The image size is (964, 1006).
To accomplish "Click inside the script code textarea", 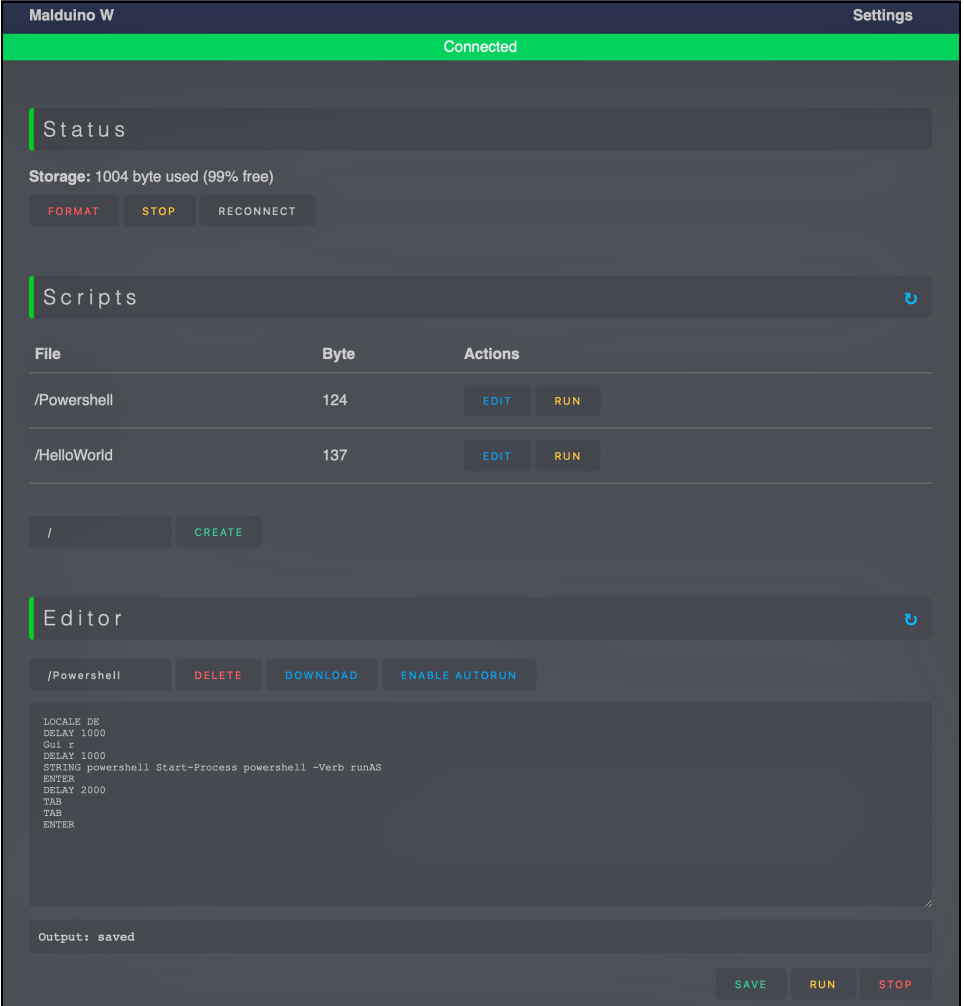I will tap(480, 805).
